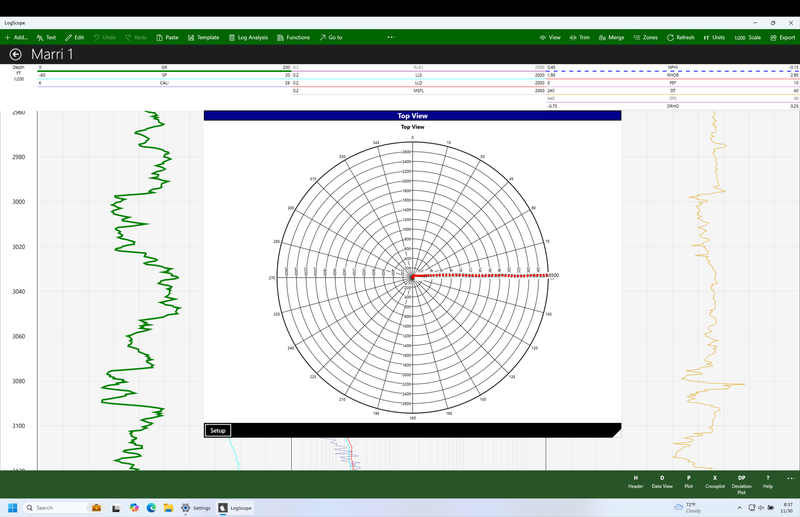Click the Export button

click(x=782, y=37)
